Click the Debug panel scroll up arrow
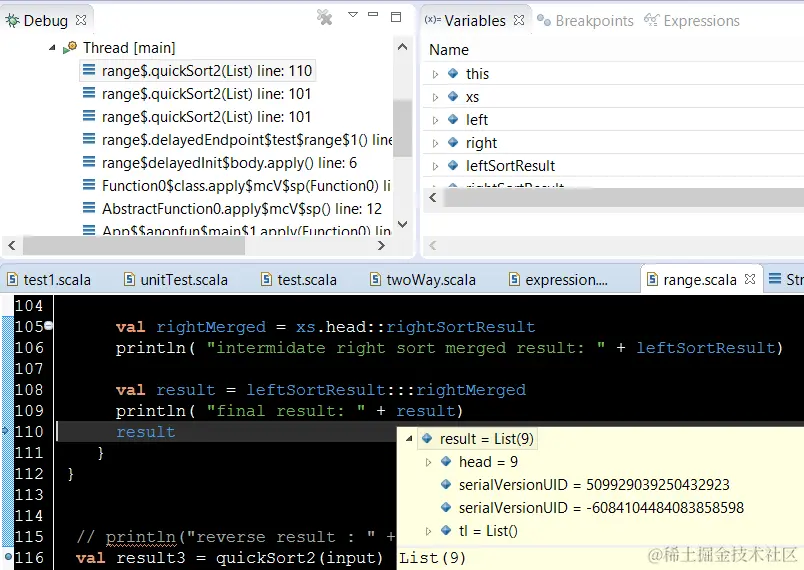 tap(403, 47)
